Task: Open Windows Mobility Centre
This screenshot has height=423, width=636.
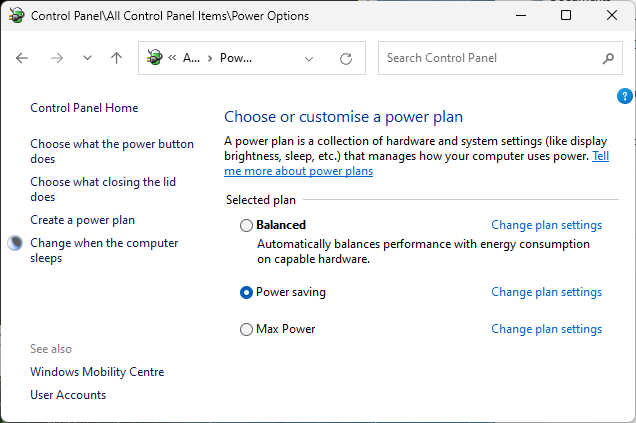Action: pos(97,372)
